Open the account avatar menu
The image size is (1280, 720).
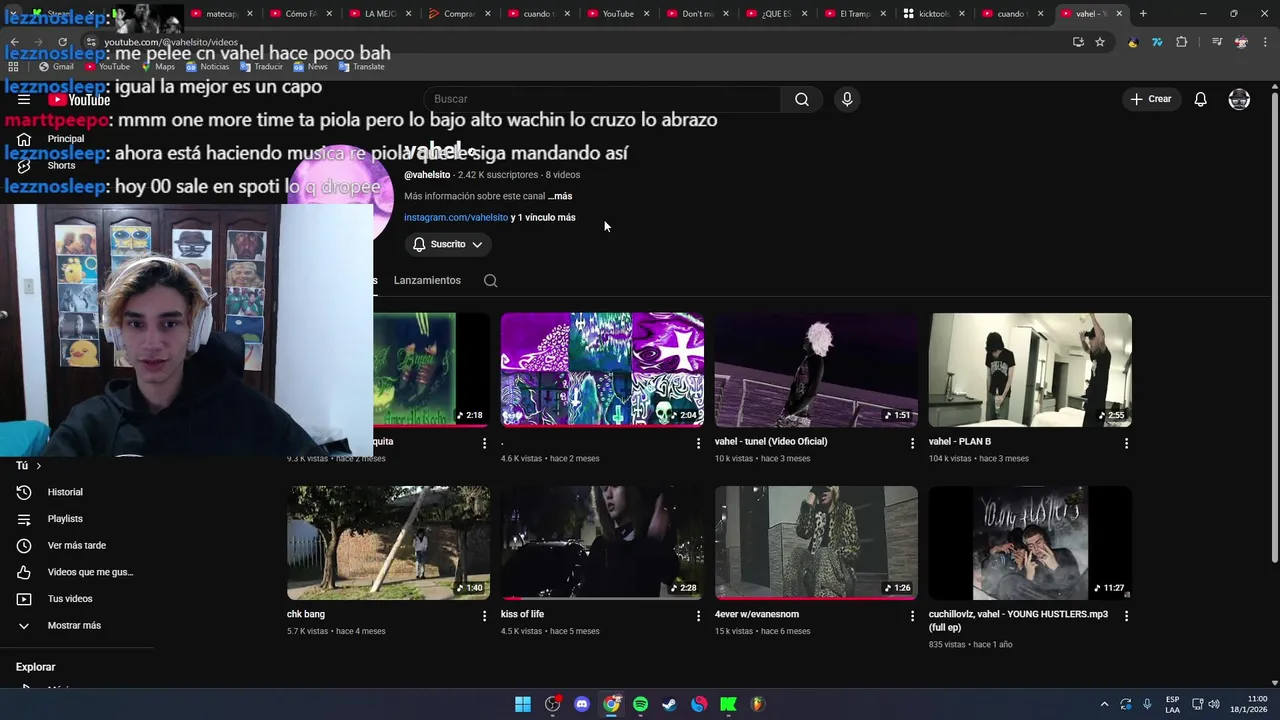[1239, 99]
